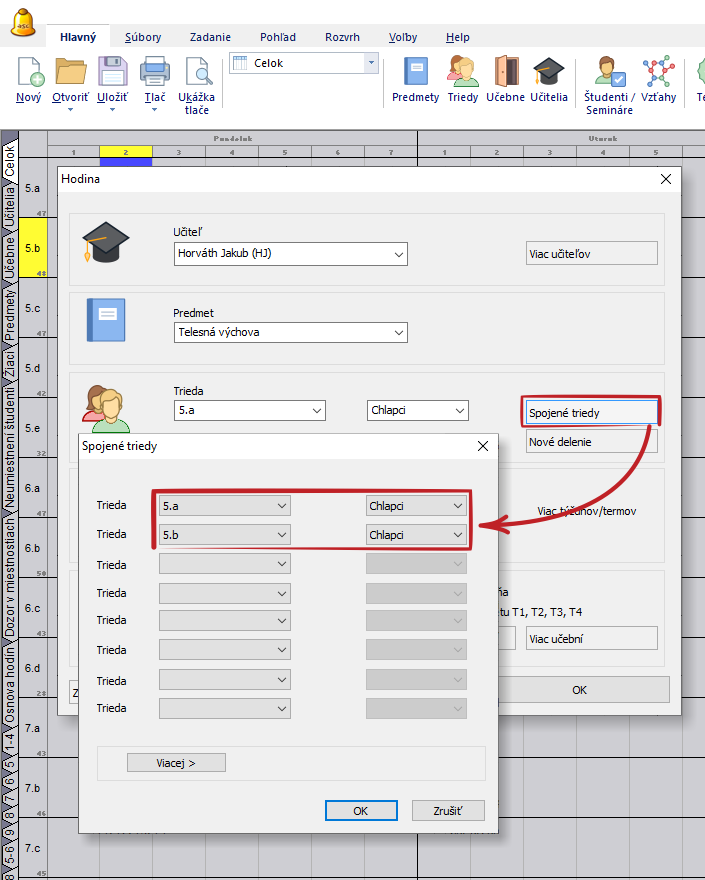Open the last empty Trieda dropdown
The image size is (705, 880).
tap(225, 708)
